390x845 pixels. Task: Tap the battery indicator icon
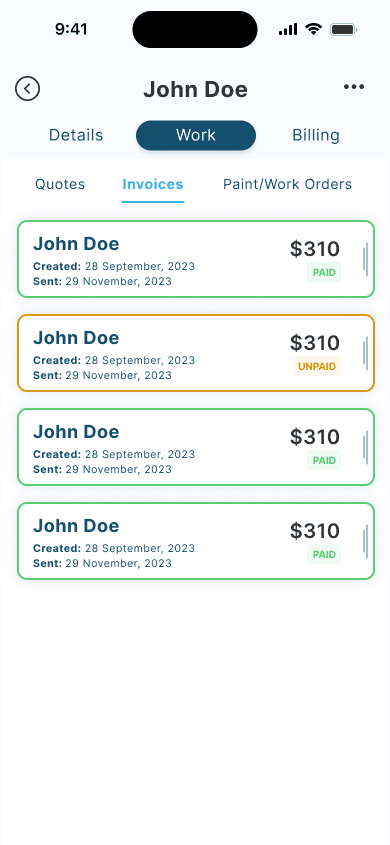[344, 30]
